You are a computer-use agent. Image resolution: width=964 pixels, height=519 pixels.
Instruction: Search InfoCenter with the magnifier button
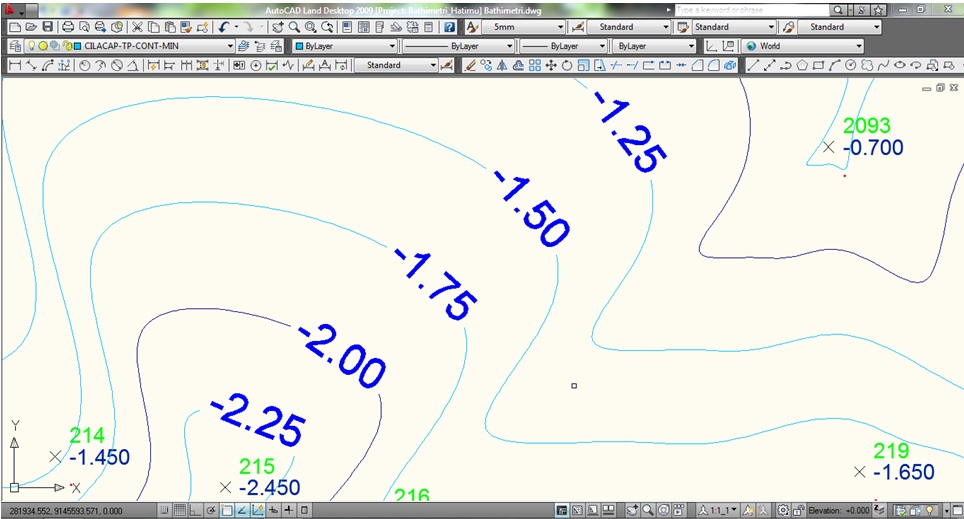pos(837,10)
